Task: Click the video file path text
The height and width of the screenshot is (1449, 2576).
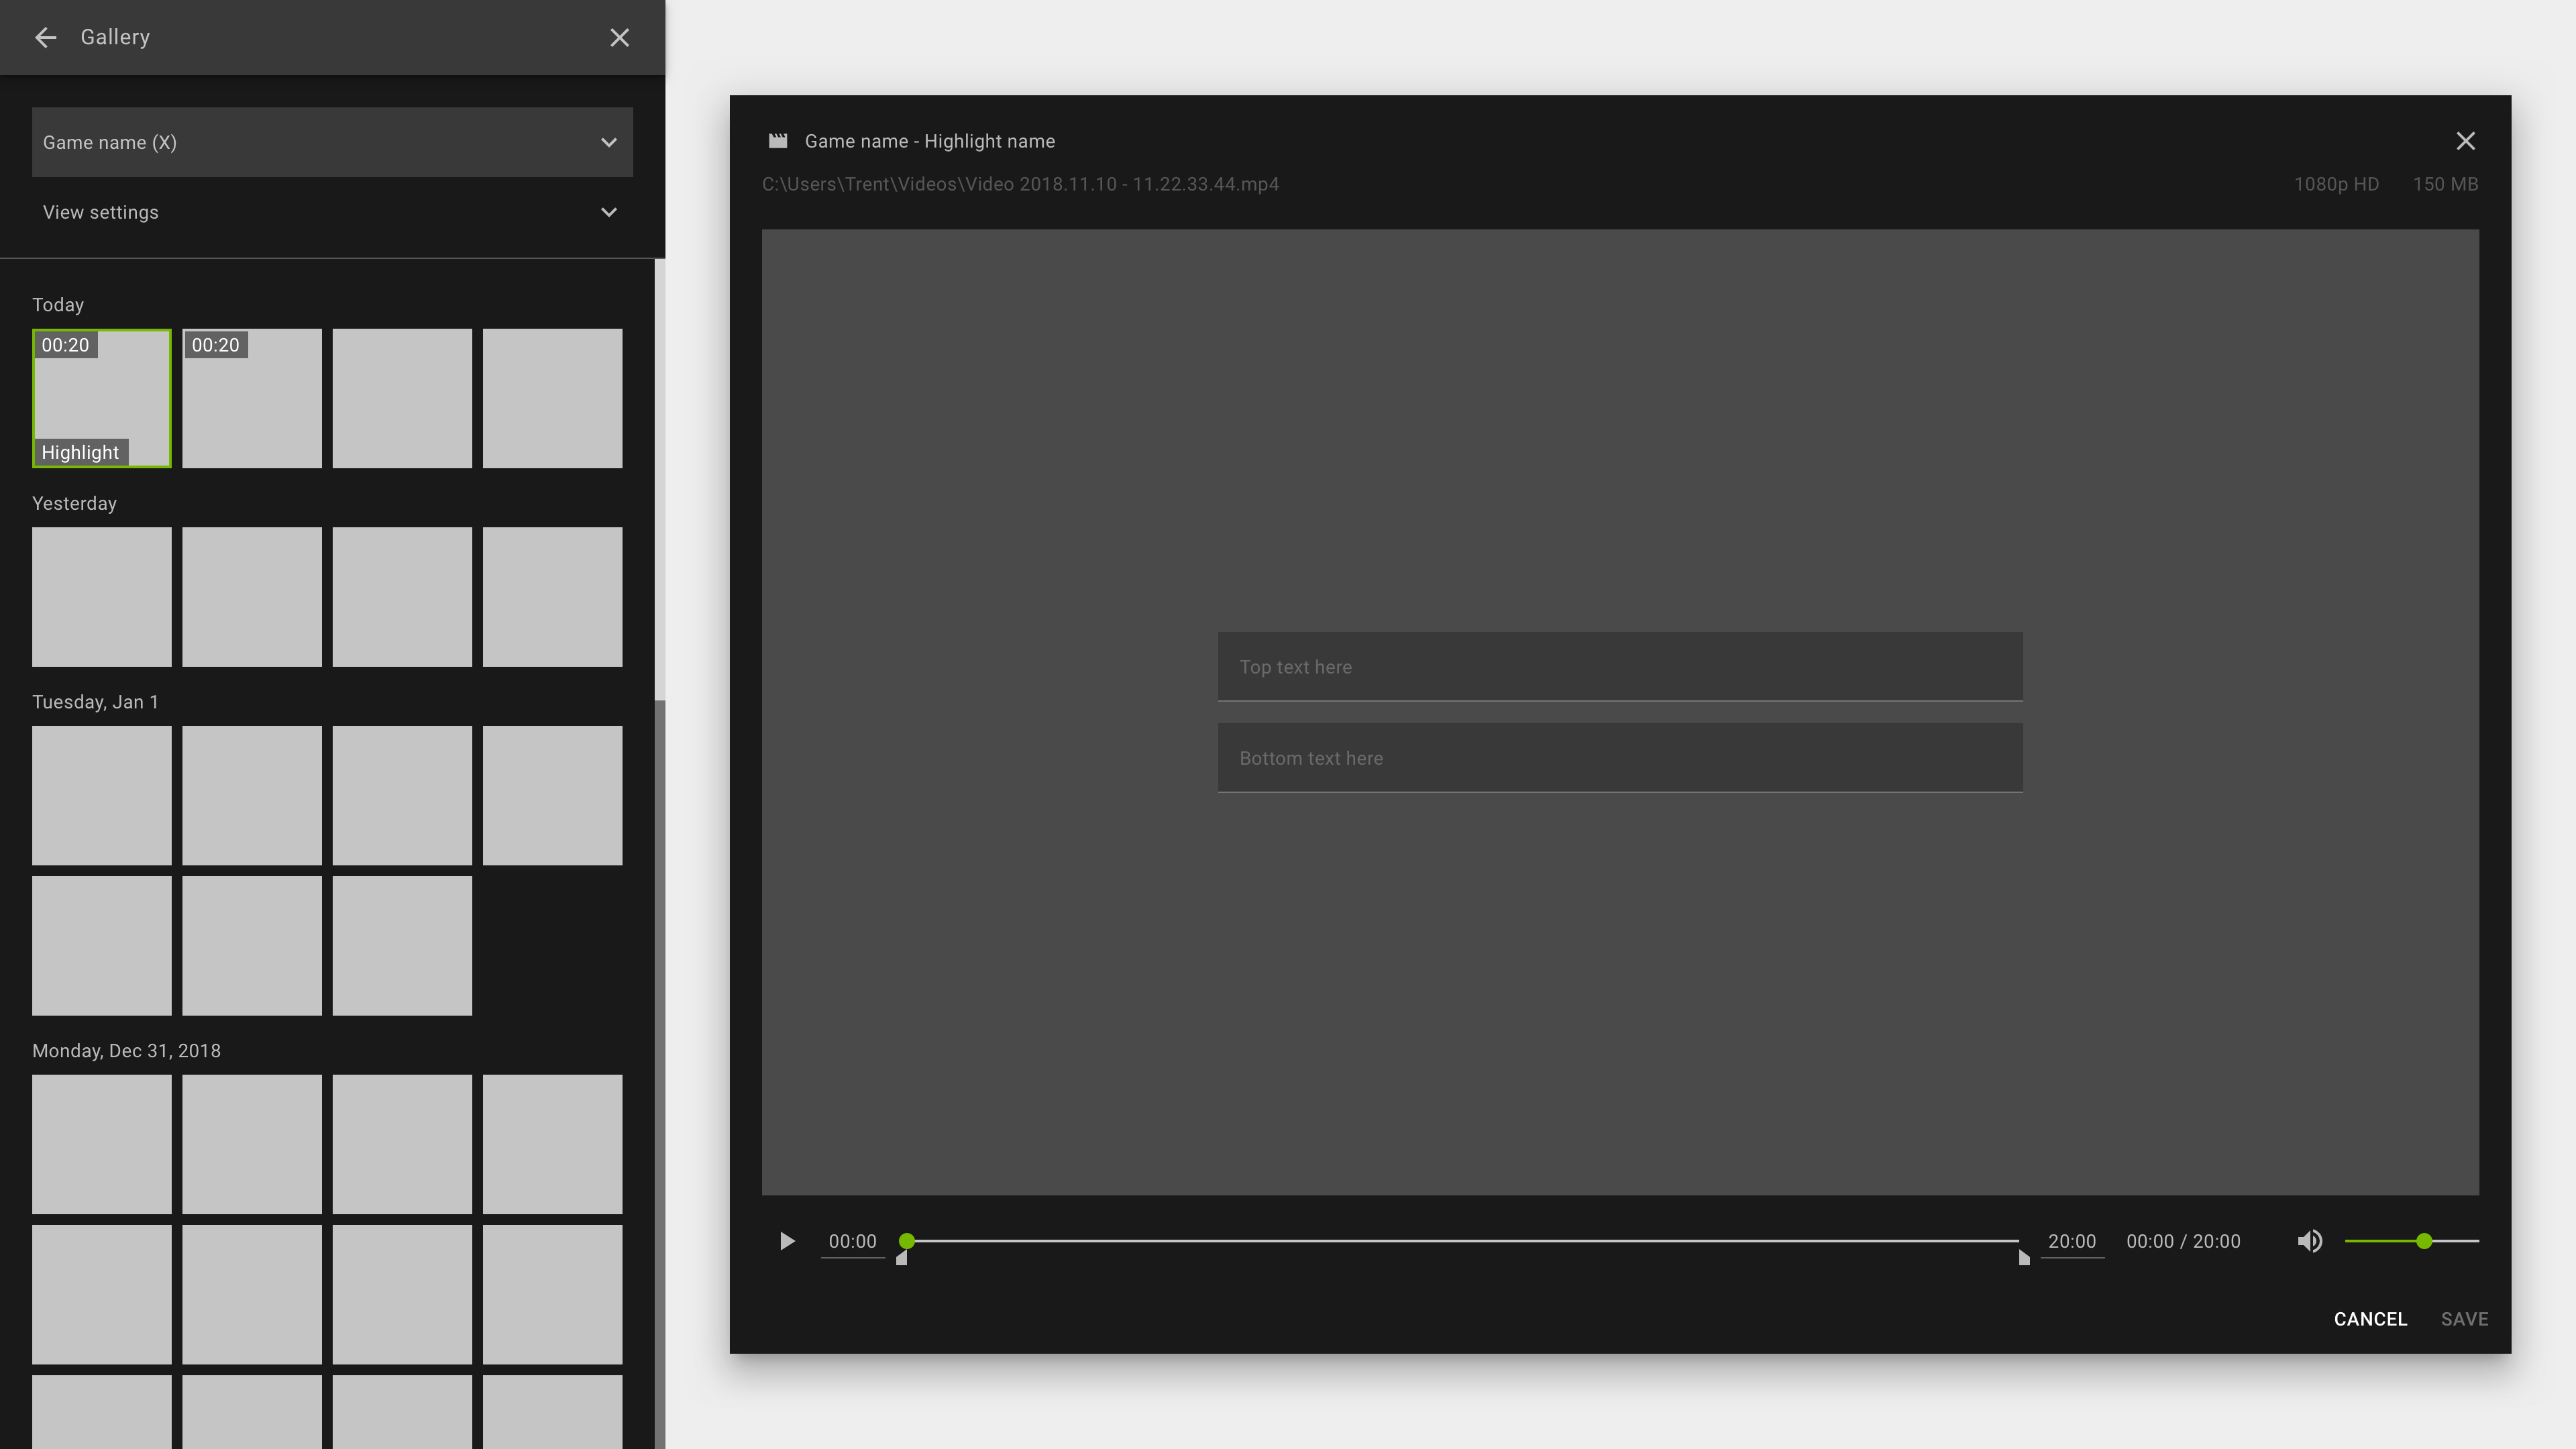Action: pos(1020,184)
